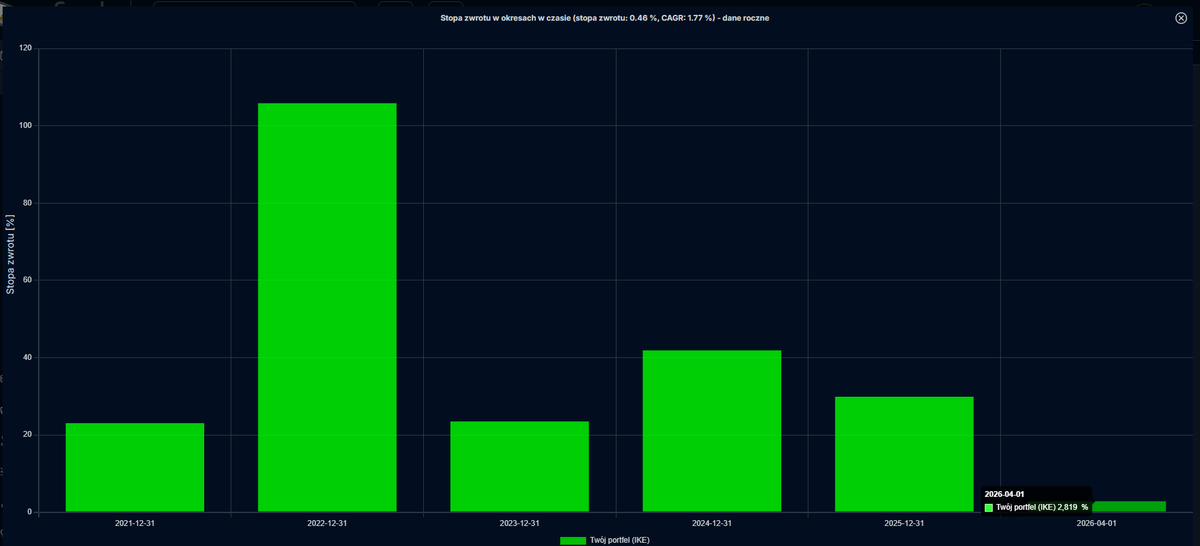The width and height of the screenshot is (1200, 546).
Task: Click the y-axis value 60
Action: (27, 280)
